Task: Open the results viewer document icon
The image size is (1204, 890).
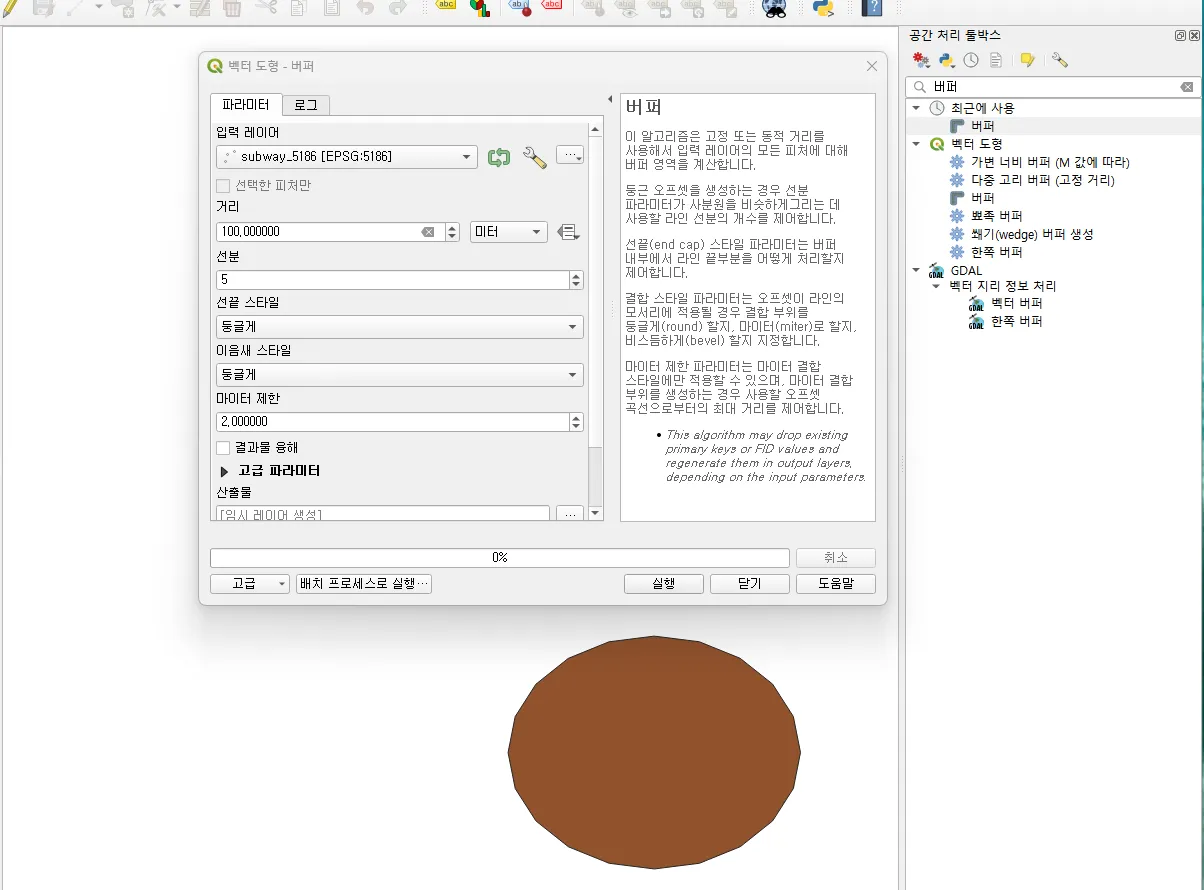Action: 995,60
